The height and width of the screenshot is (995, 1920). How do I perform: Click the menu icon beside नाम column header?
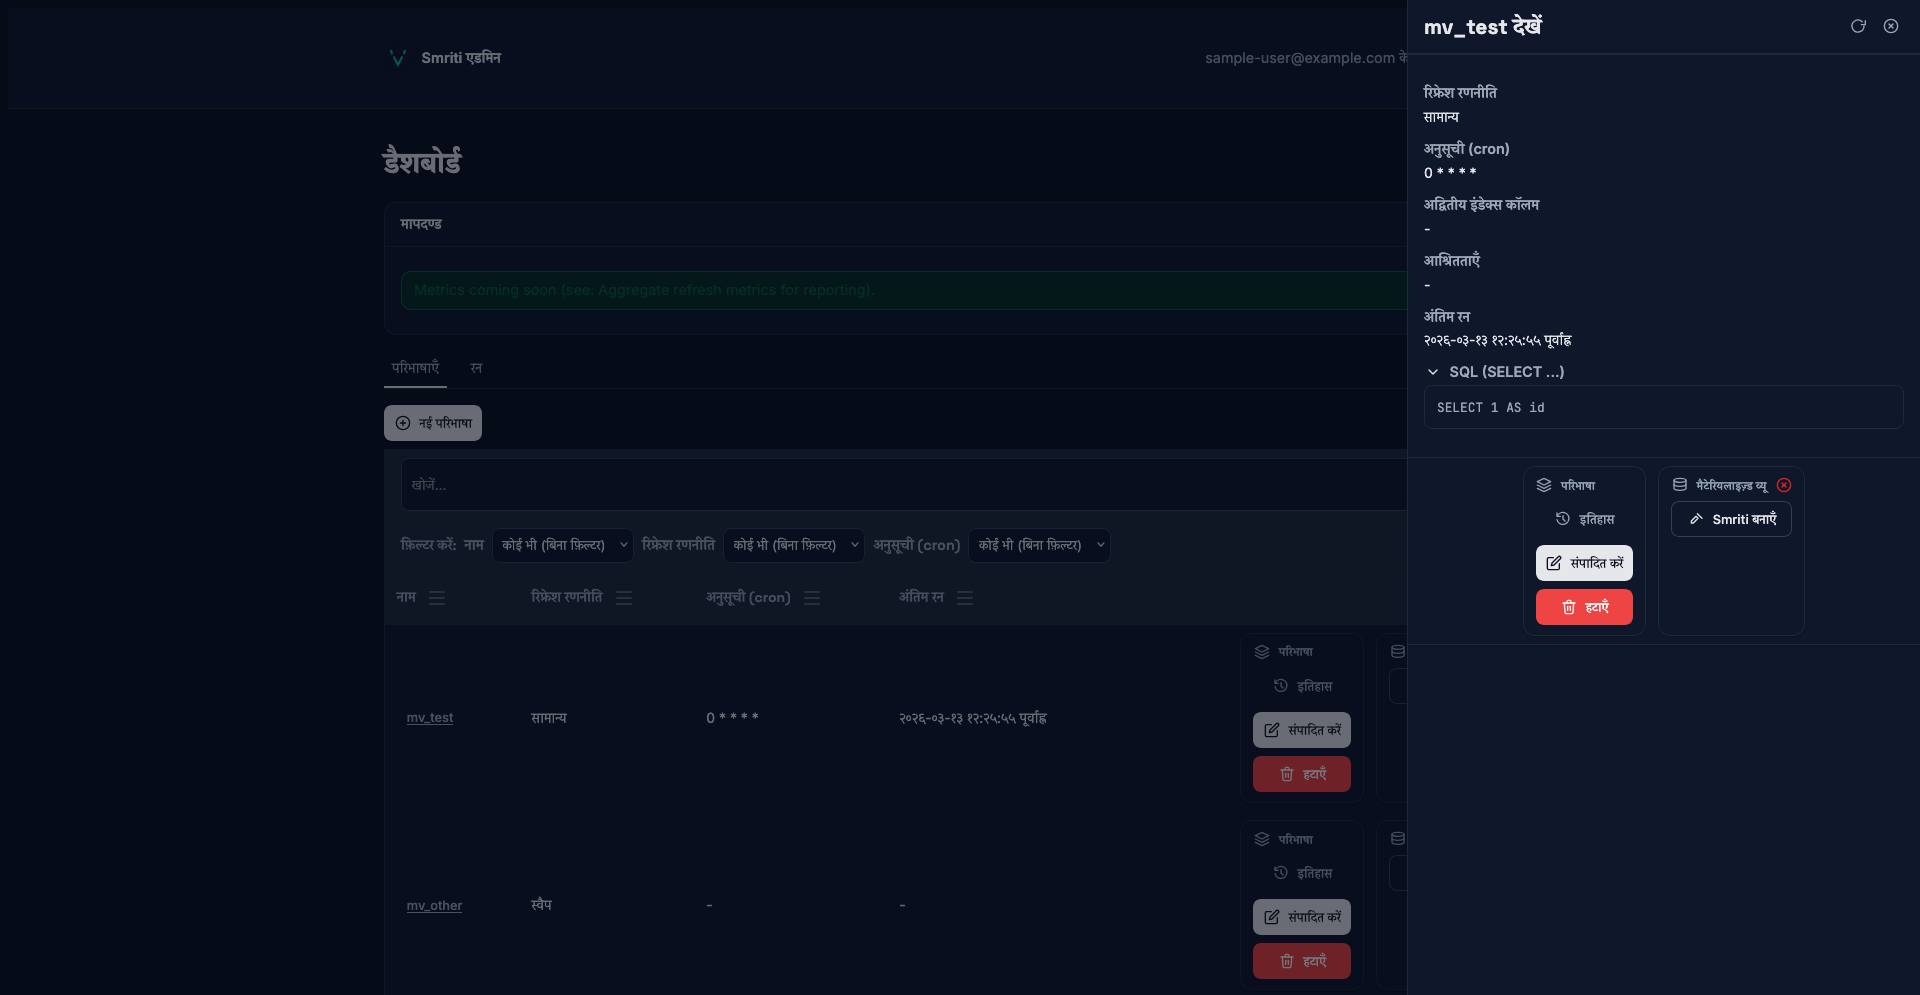437,598
